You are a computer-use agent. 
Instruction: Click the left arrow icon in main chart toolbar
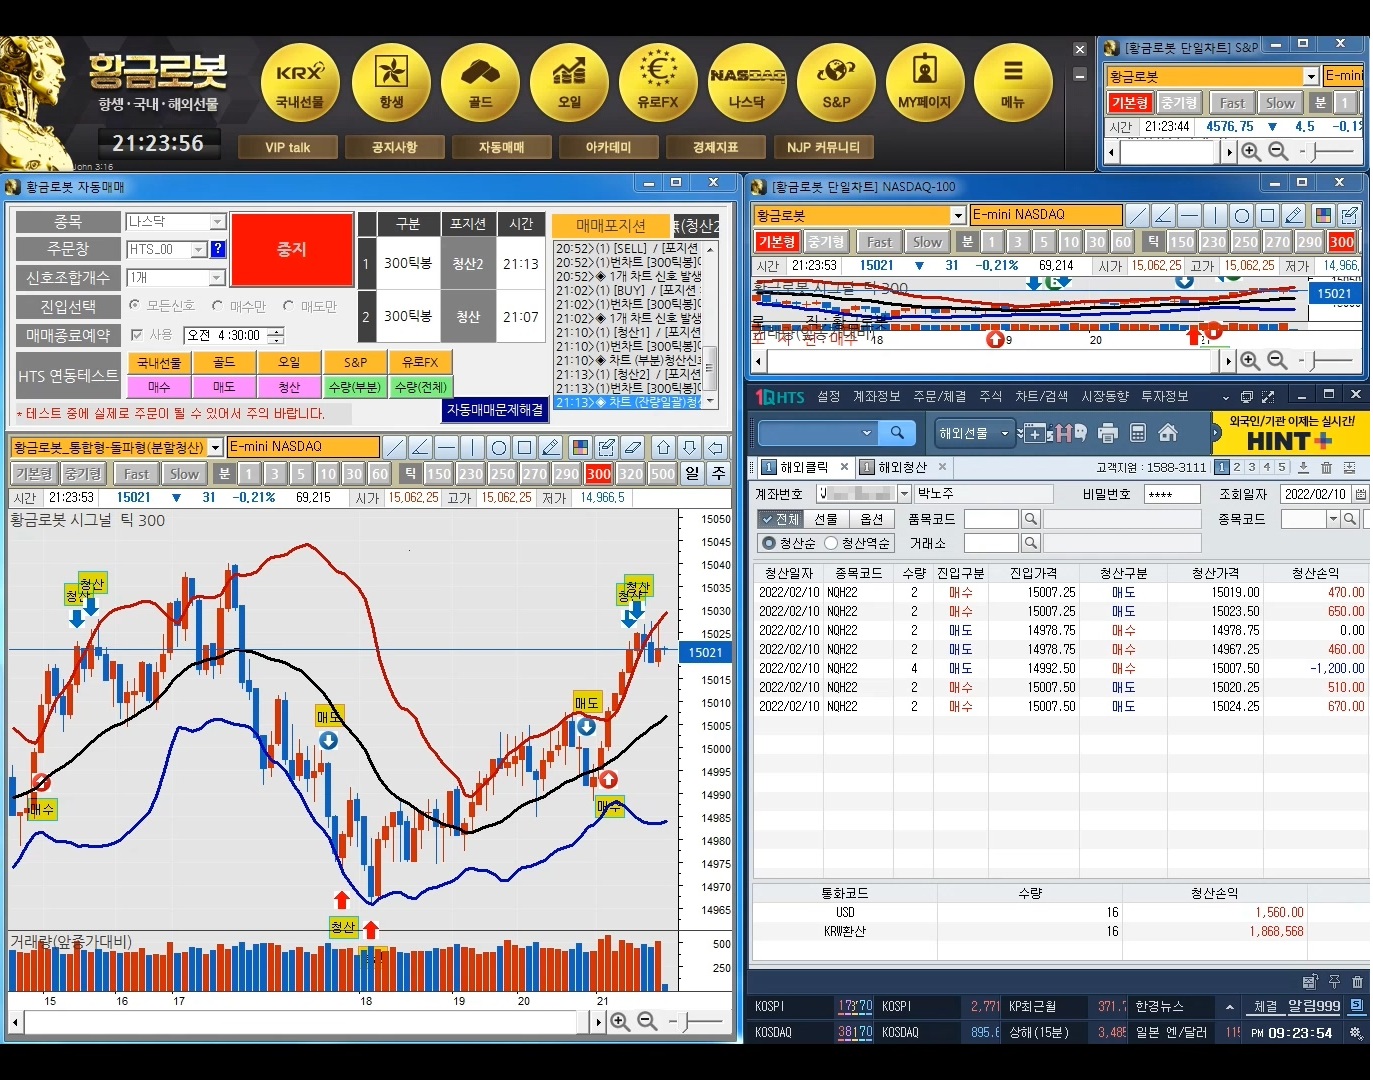click(x=715, y=447)
